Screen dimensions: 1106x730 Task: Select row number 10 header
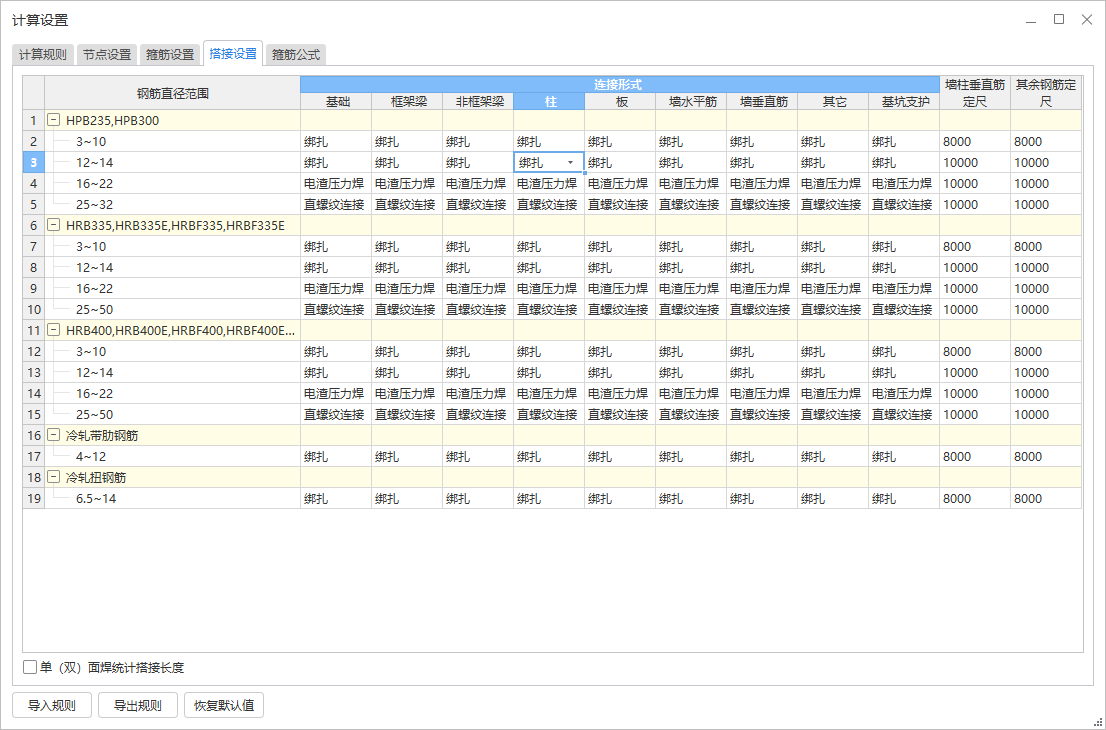[x=34, y=310]
